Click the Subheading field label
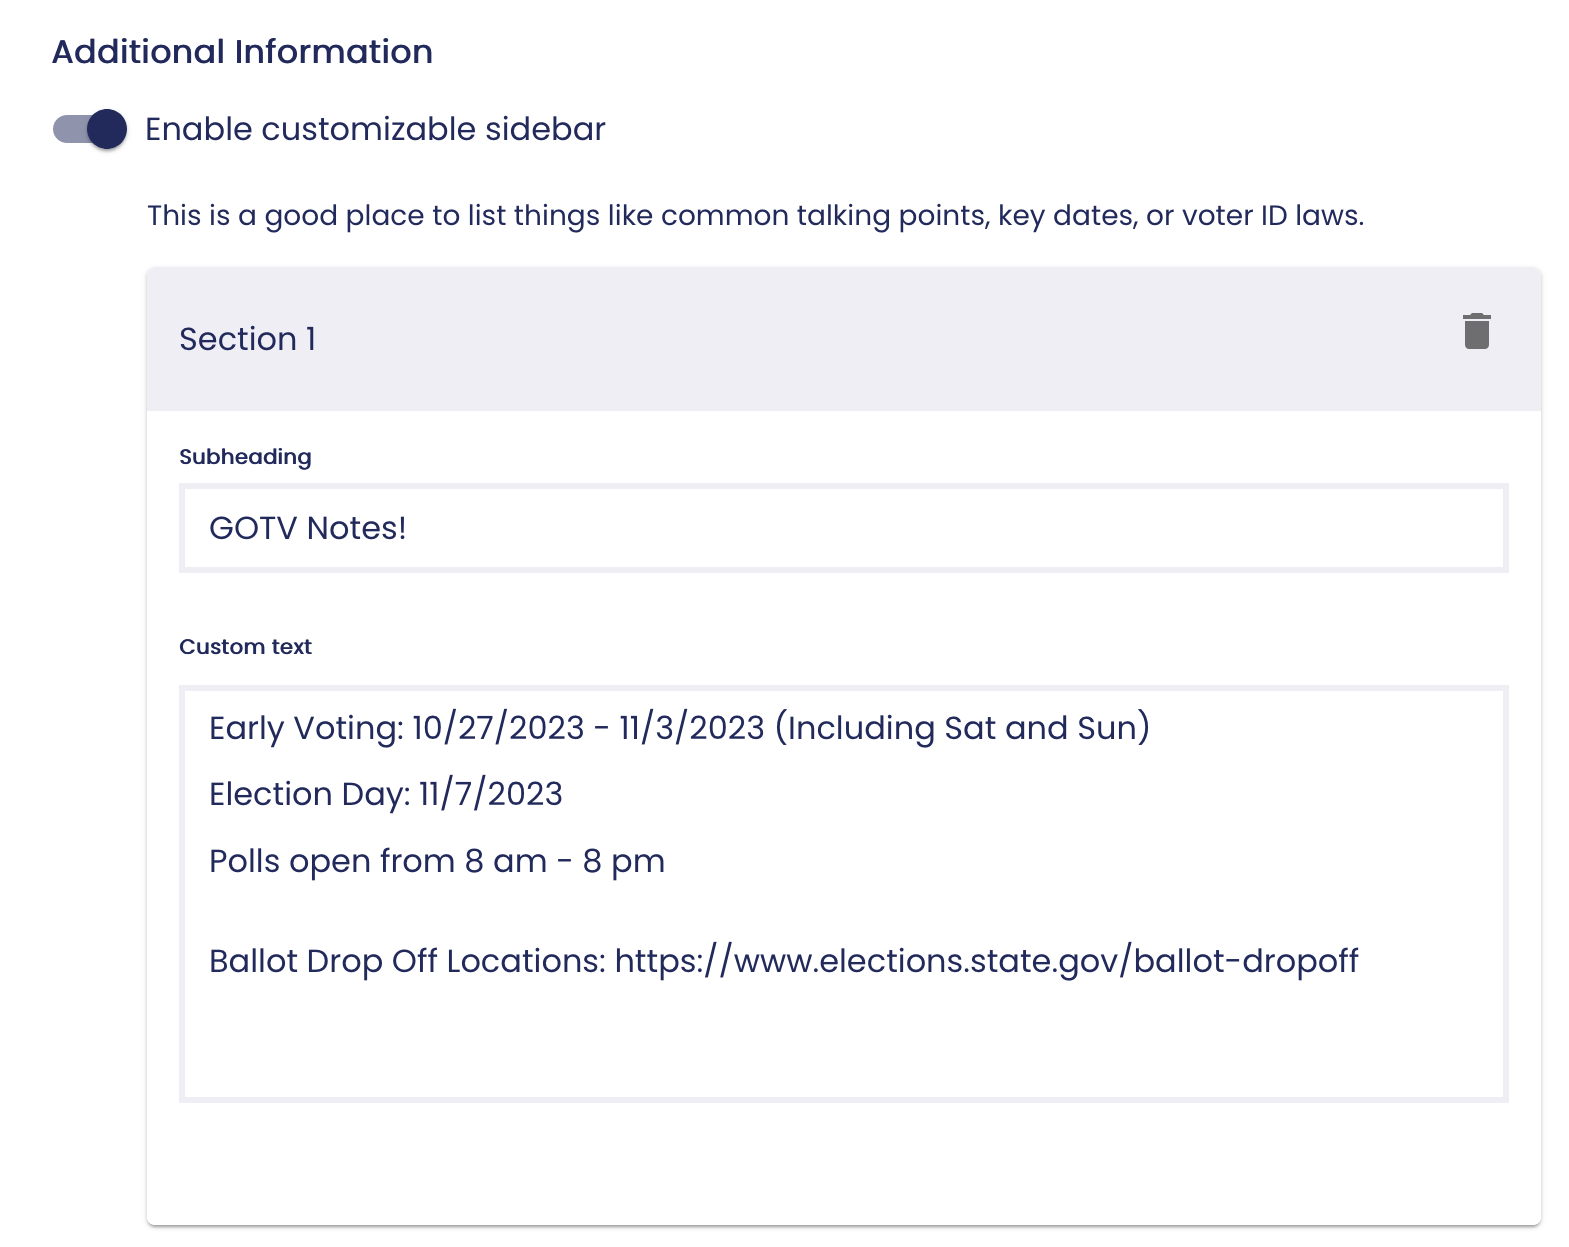The height and width of the screenshot is (1247, 1569). click(245, 457)
